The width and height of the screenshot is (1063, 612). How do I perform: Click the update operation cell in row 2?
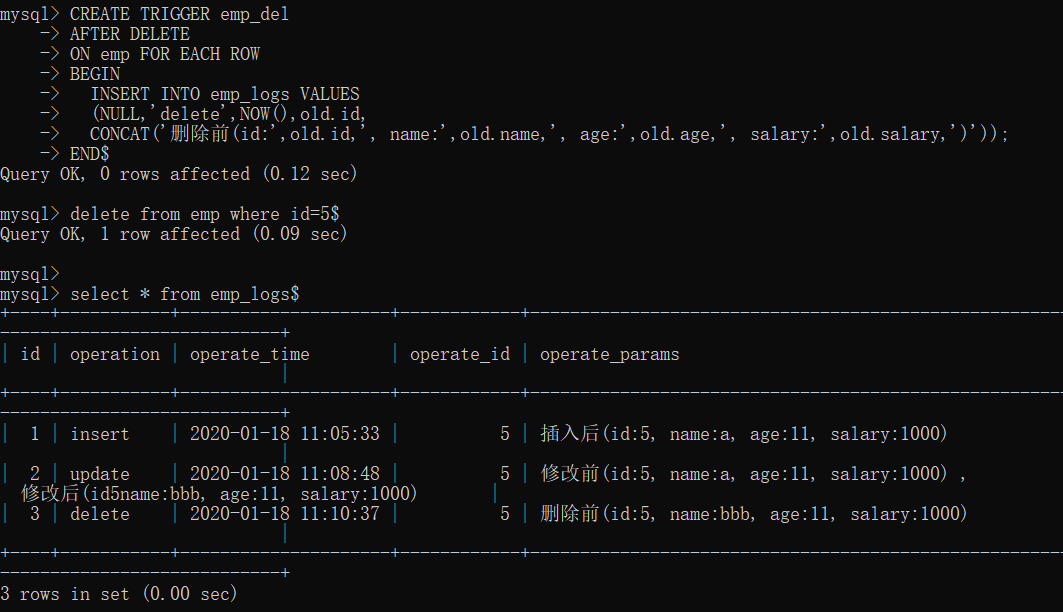coord(100,474)
